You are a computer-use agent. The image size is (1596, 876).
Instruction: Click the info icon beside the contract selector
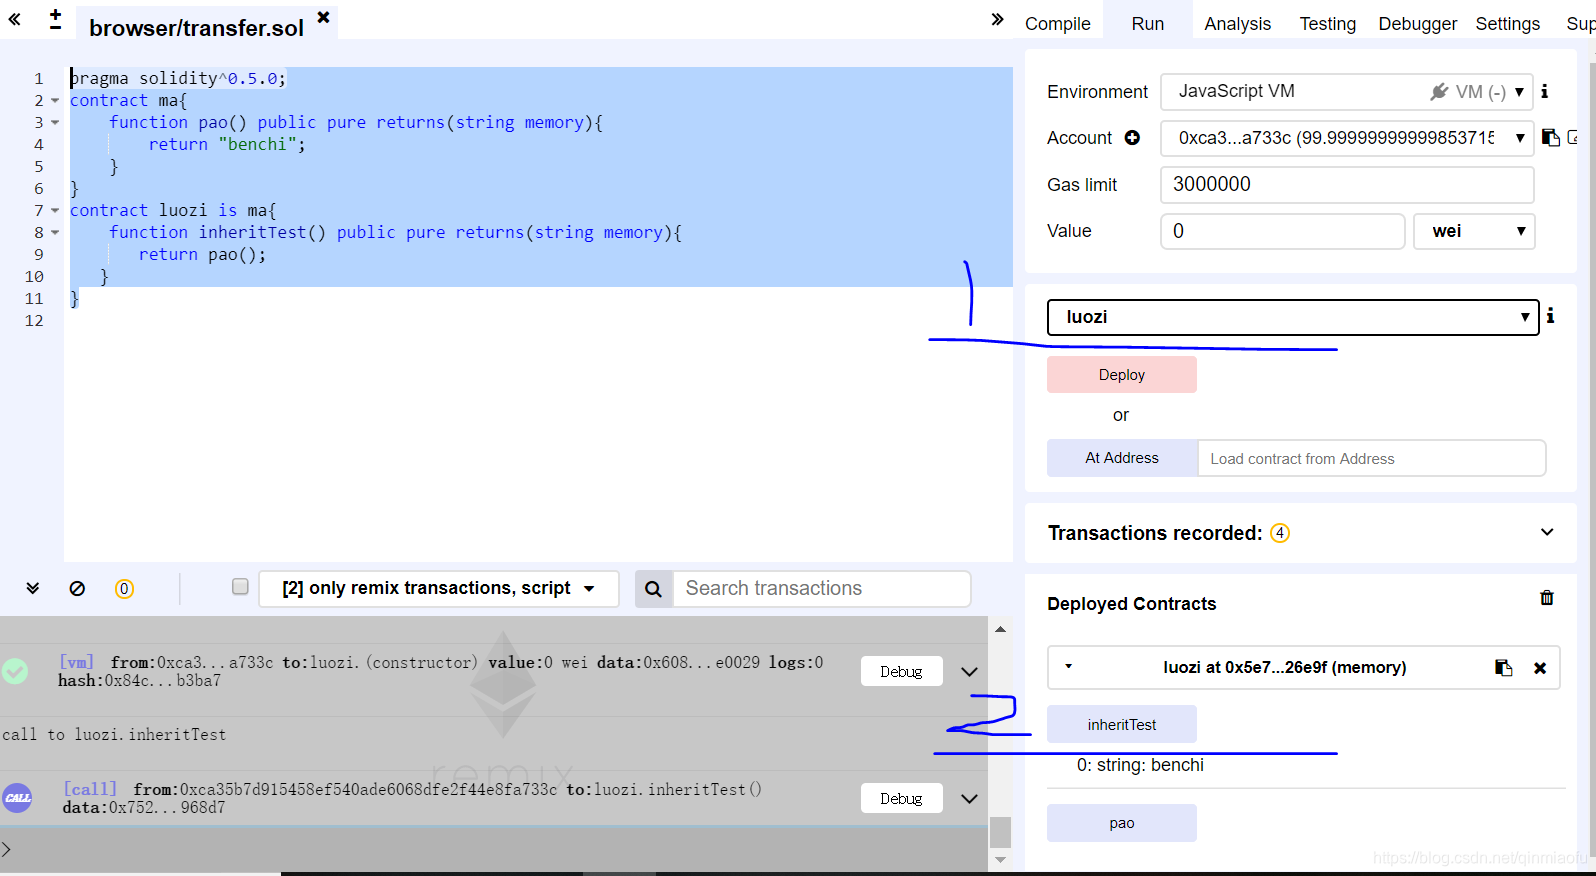click(1551, 316)
